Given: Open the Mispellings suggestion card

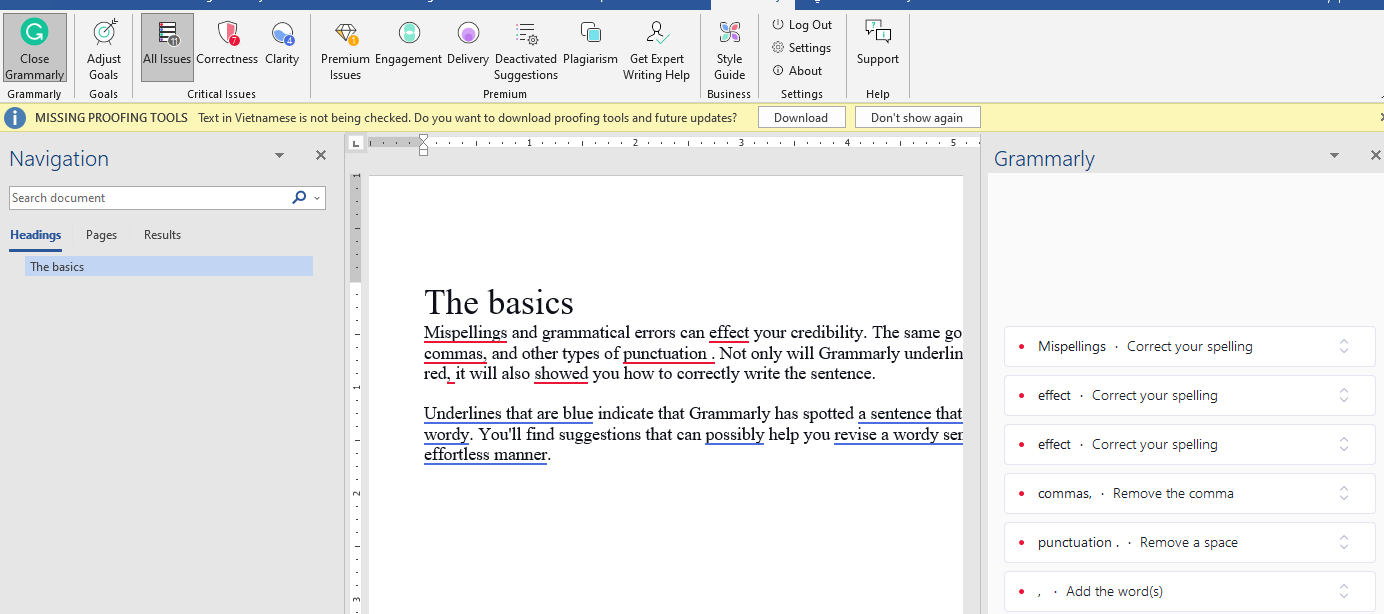Looking at the screenshot, I should 1190,347.
